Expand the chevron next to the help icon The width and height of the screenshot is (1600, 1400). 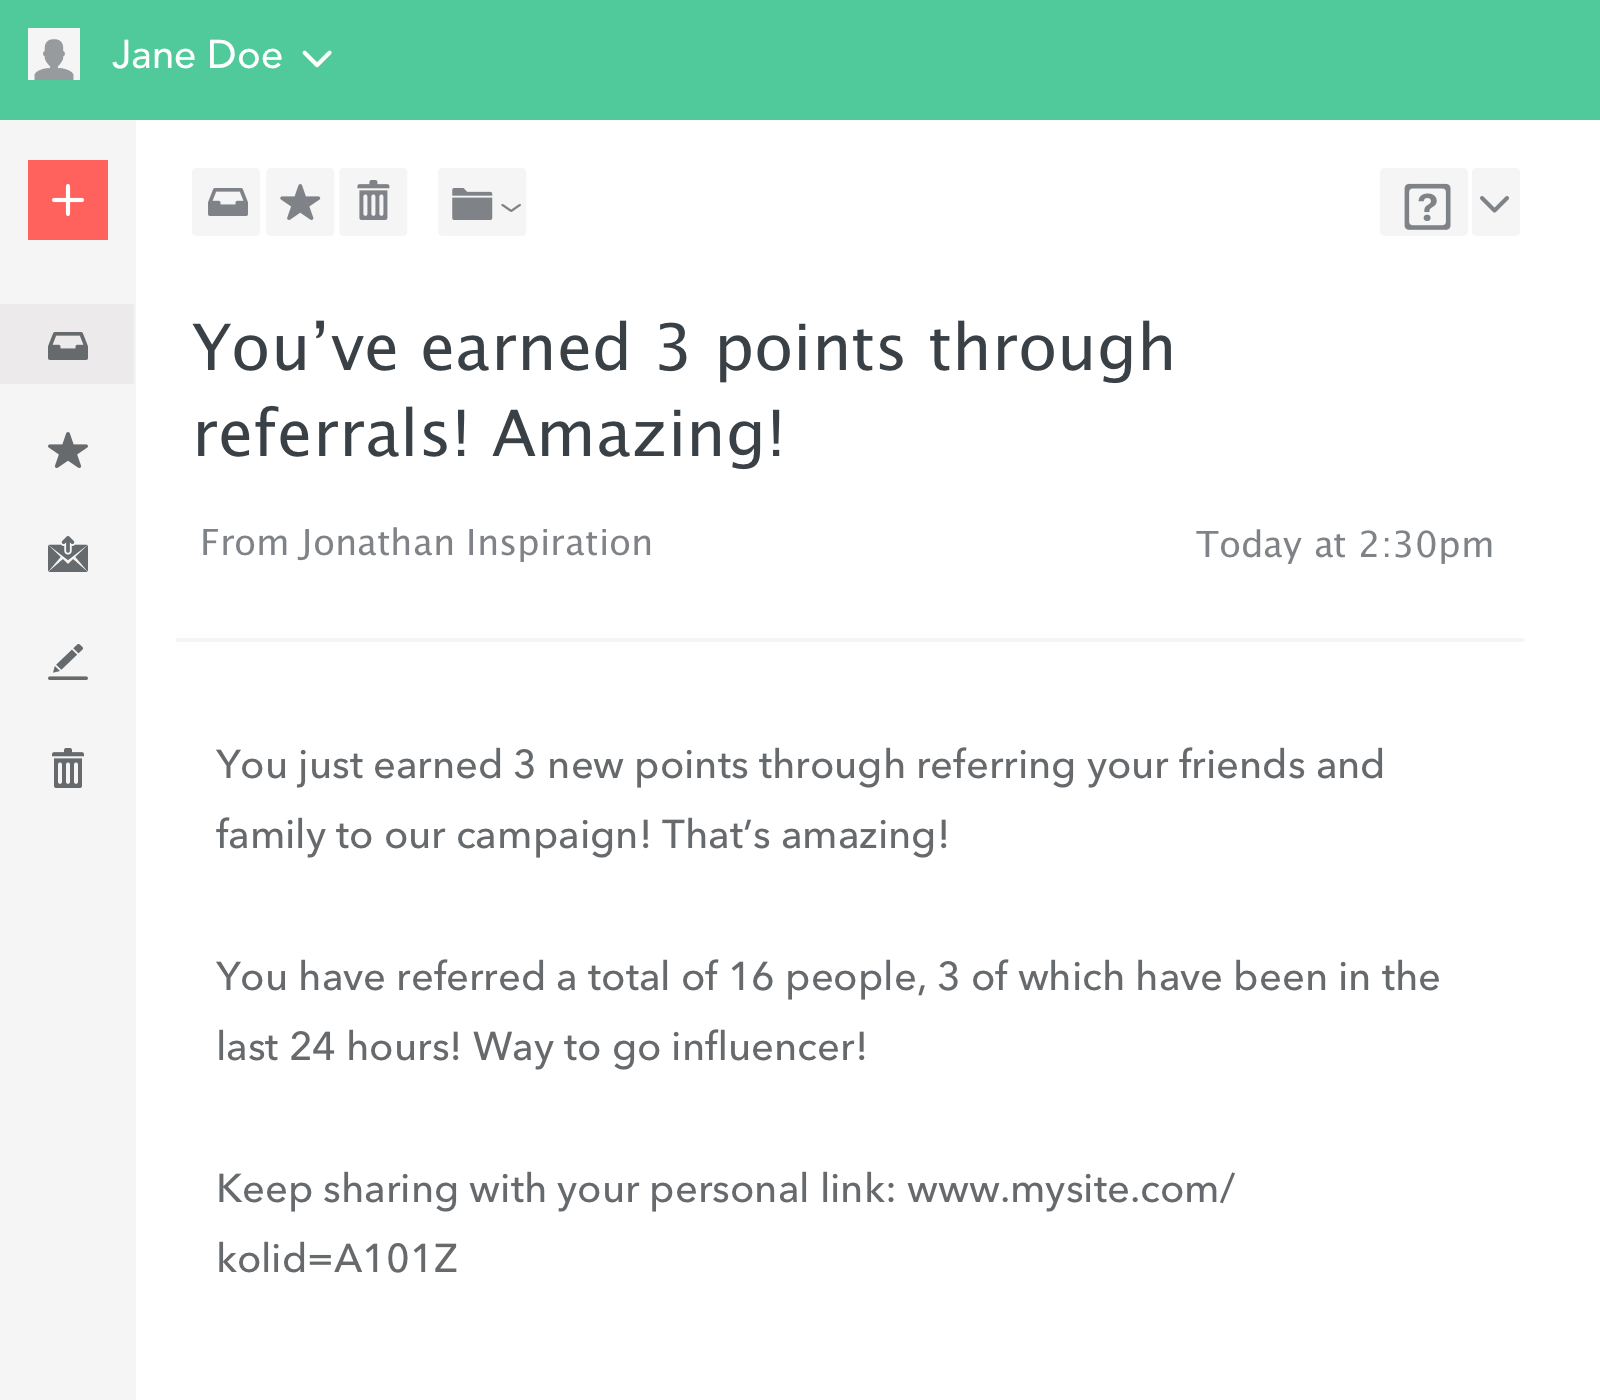click(x=1495, y=204)
